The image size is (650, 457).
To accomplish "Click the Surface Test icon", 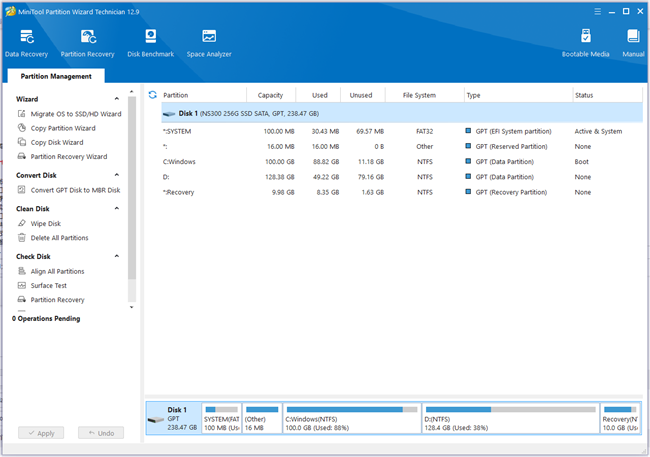I will pos(22,285).
